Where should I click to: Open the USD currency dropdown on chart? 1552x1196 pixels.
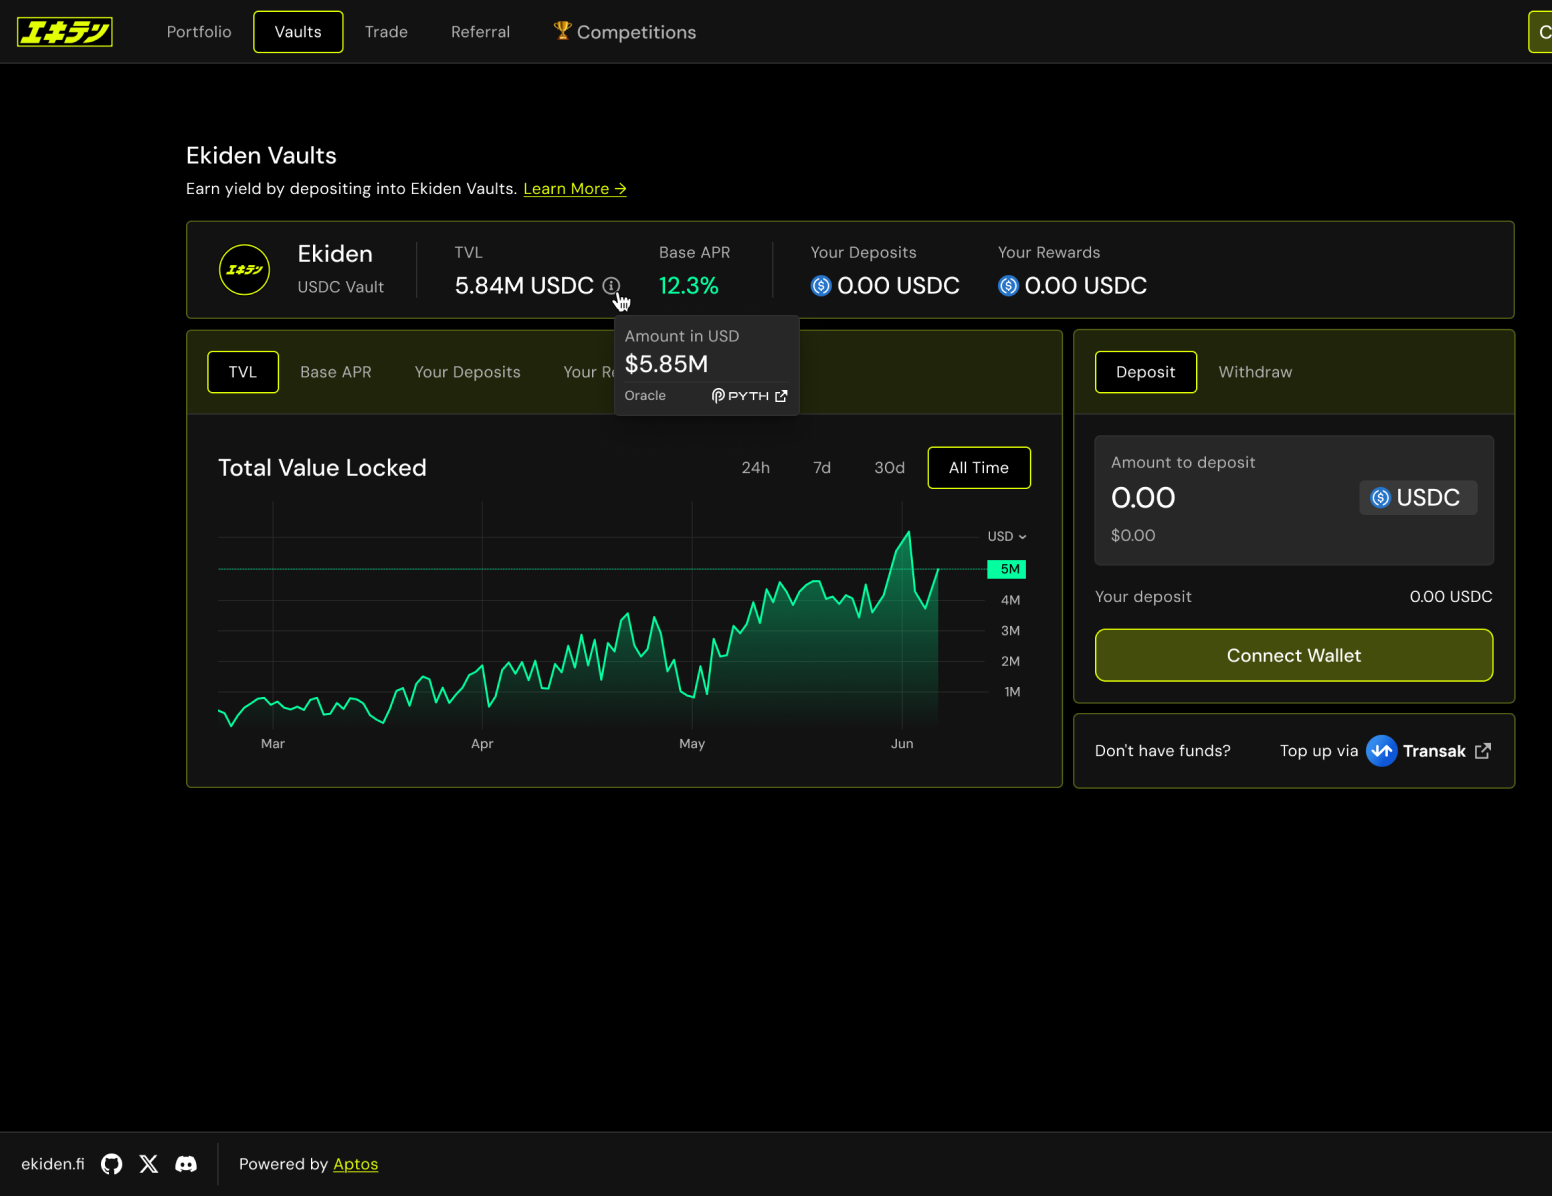tap(1007, 537)
